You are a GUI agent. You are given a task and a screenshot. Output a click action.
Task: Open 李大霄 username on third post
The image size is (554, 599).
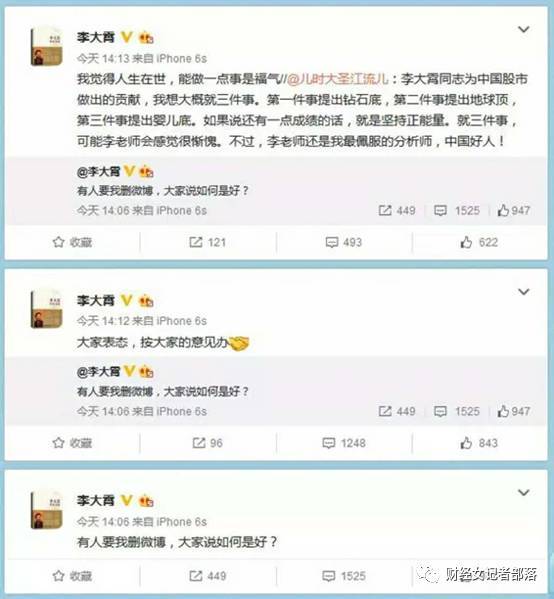96,500
